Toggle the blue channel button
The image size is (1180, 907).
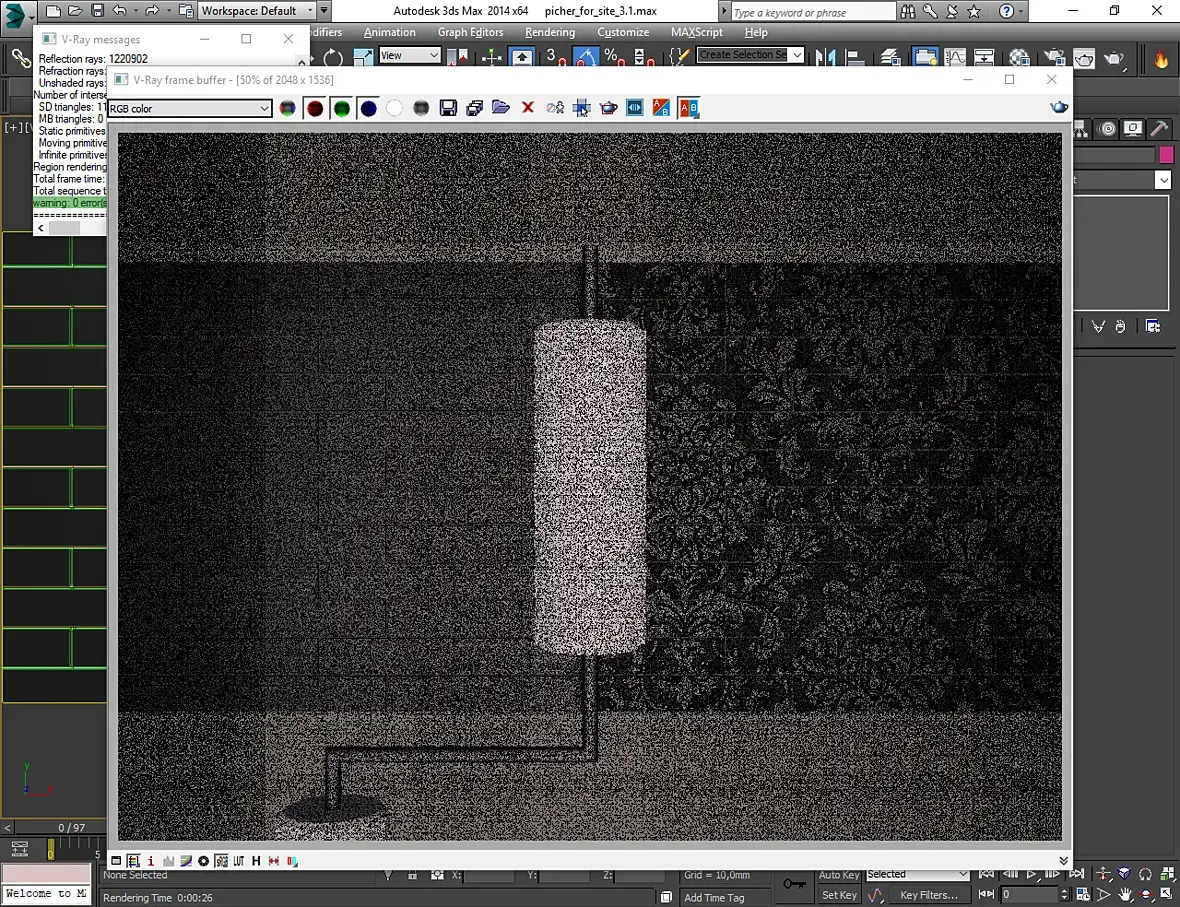tap(369, 108)
